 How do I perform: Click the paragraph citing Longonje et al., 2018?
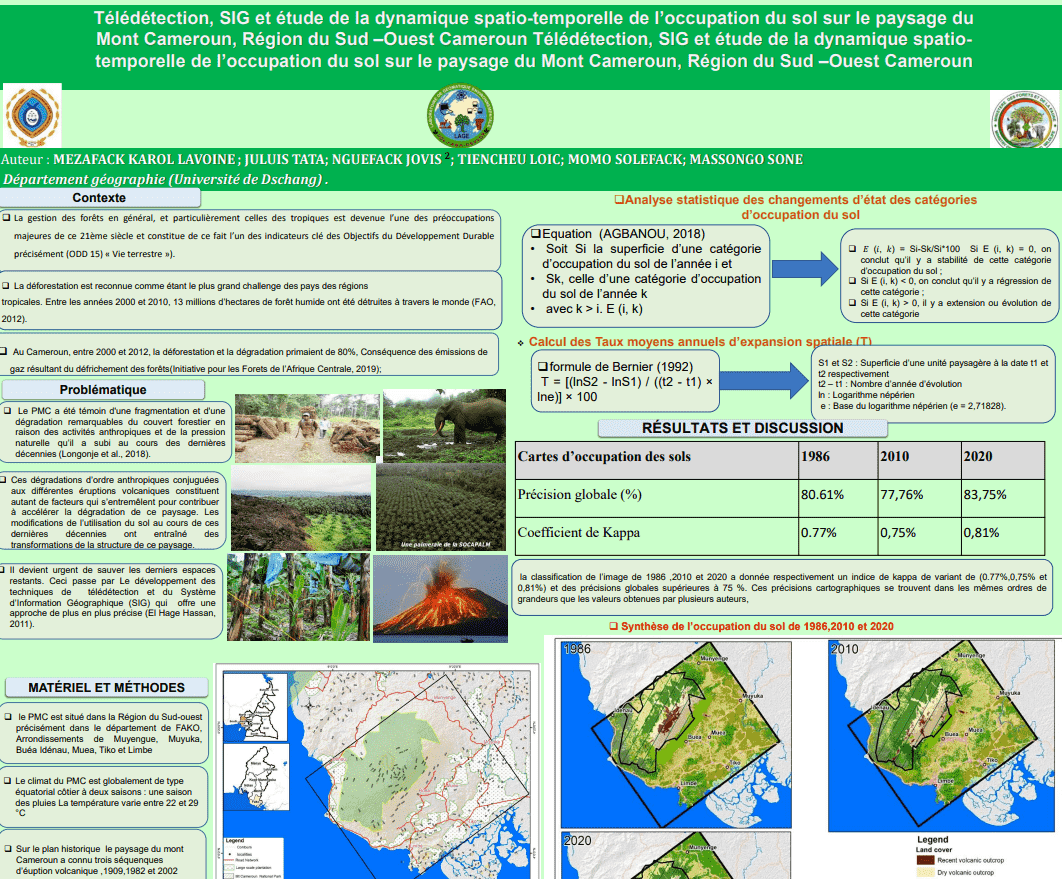[114, 432]
